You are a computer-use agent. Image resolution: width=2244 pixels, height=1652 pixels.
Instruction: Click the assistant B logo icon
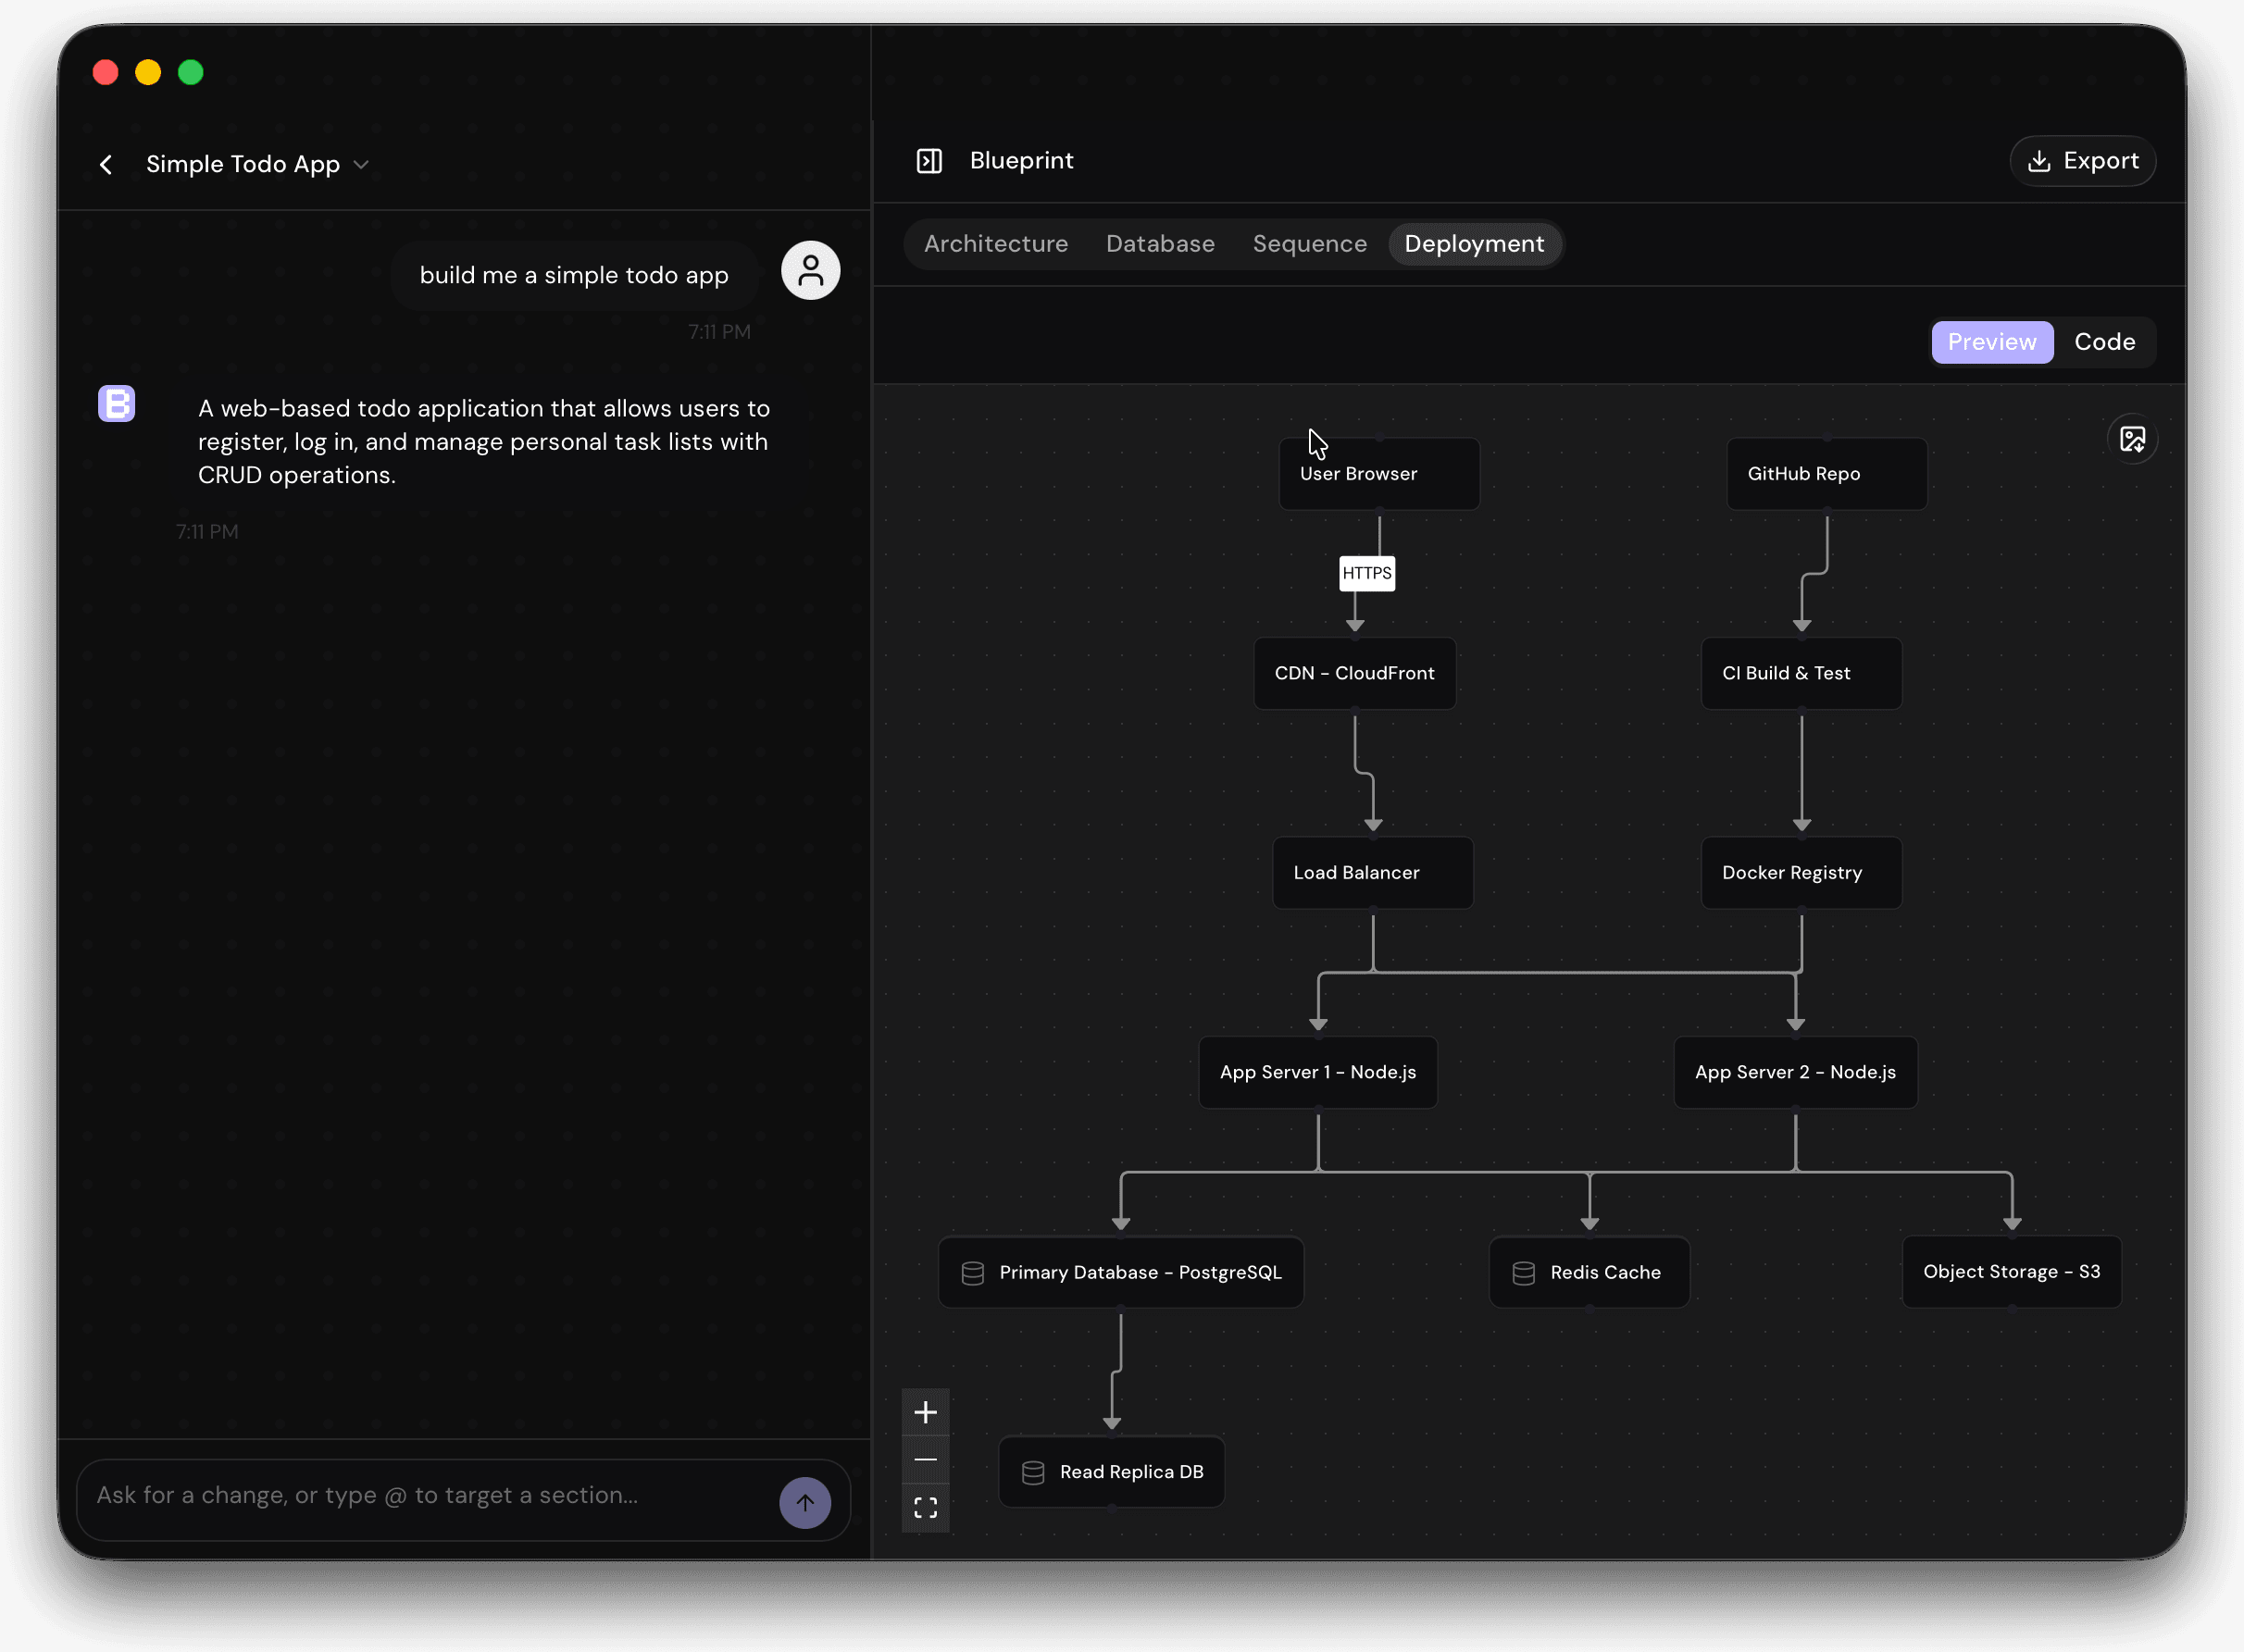pos(116,404)
